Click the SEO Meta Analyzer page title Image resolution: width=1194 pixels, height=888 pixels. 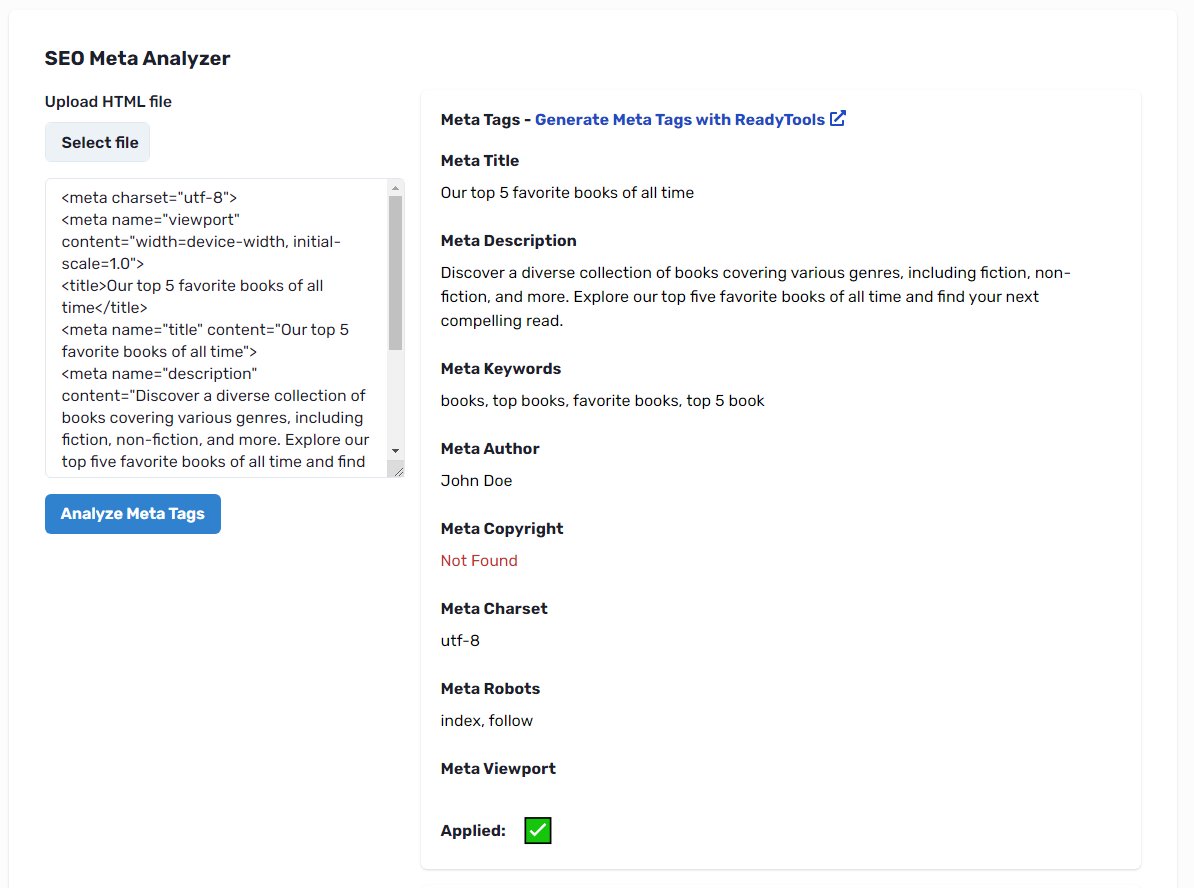click(x=137, y=58)
